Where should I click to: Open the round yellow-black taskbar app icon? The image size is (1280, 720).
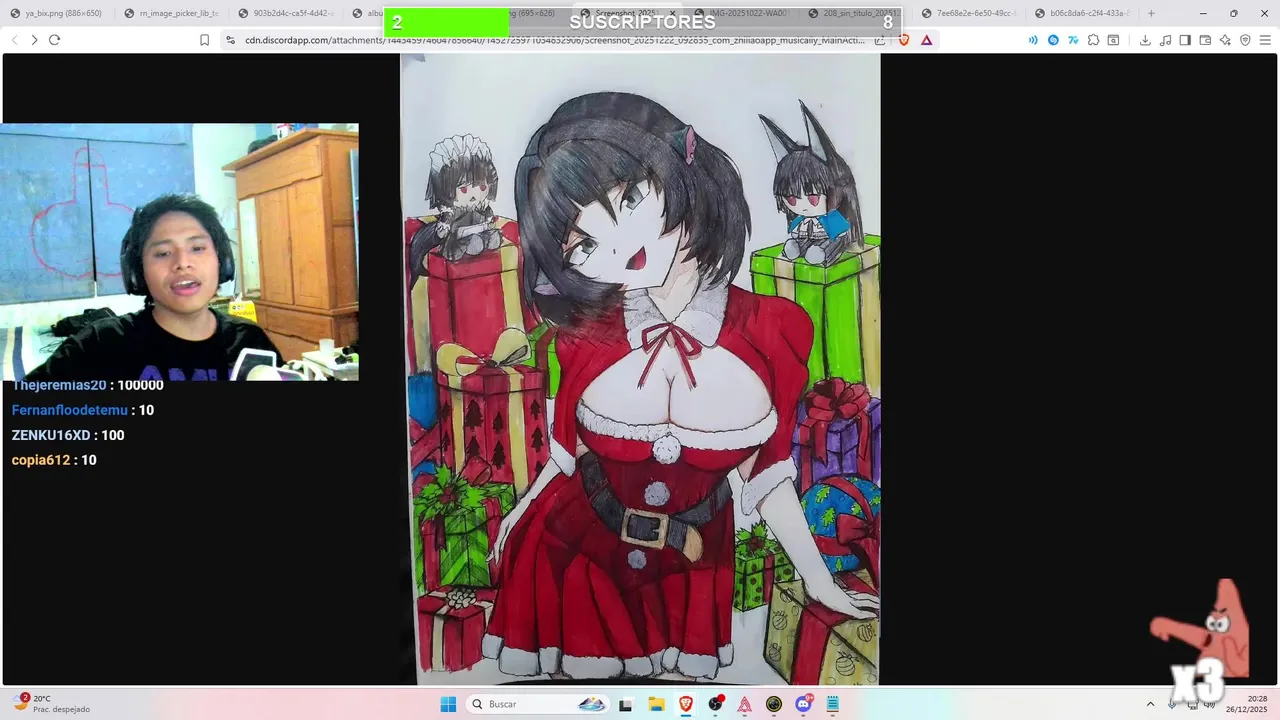[x=774, y=704]
